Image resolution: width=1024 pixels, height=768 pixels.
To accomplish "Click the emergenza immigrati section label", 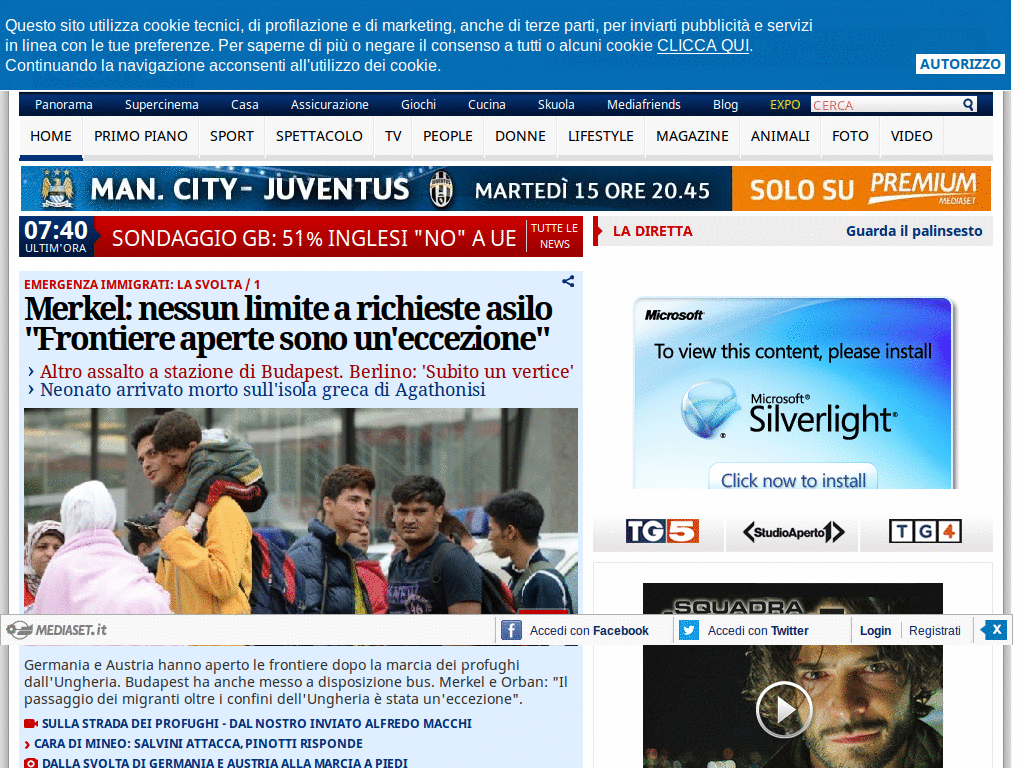I will [142, 285].
